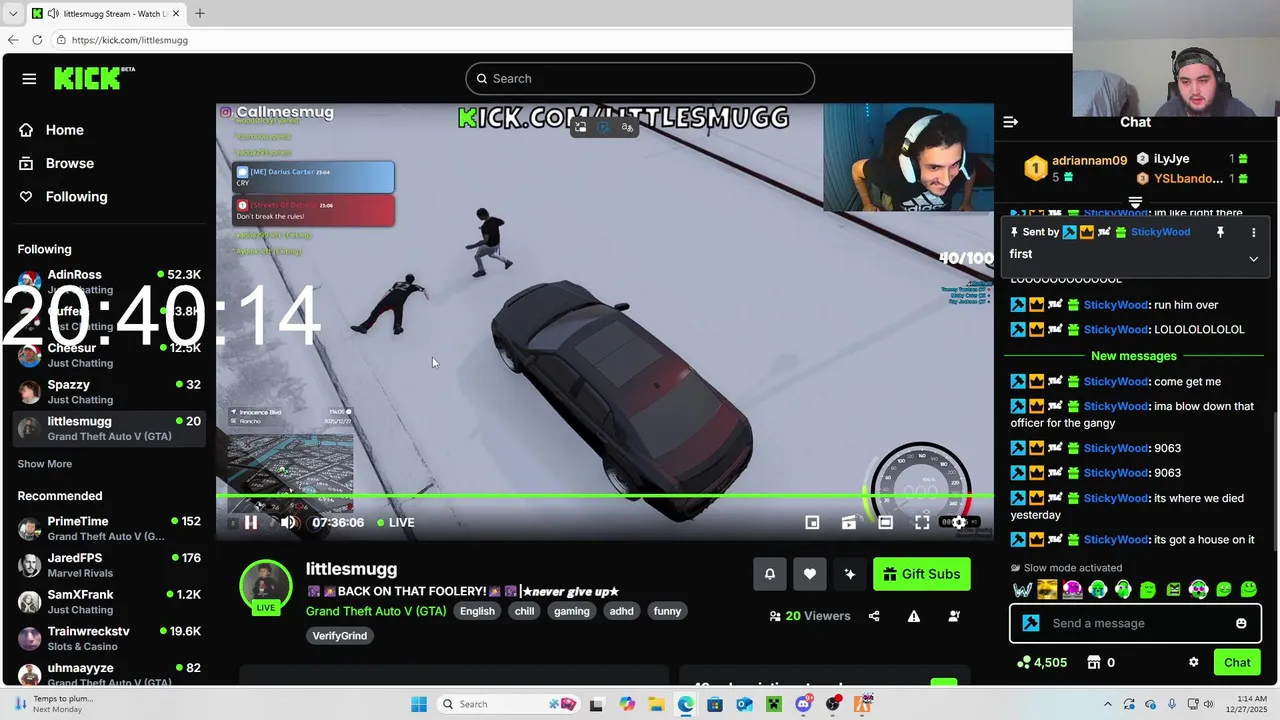1280x720 pixels.
Task: Open Discord from Windows taskbar
Action: (804, 704)
